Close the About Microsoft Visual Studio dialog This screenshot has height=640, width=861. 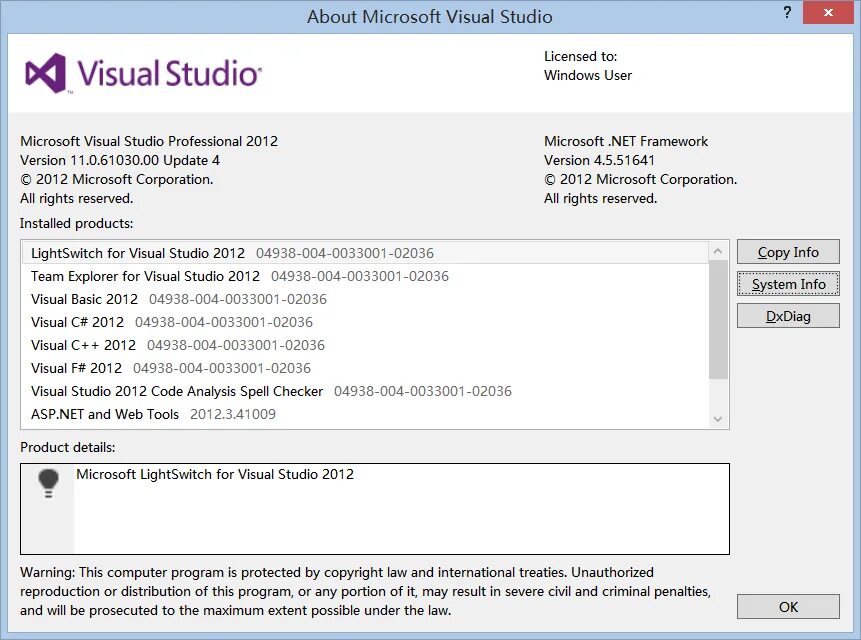point(829,12)
